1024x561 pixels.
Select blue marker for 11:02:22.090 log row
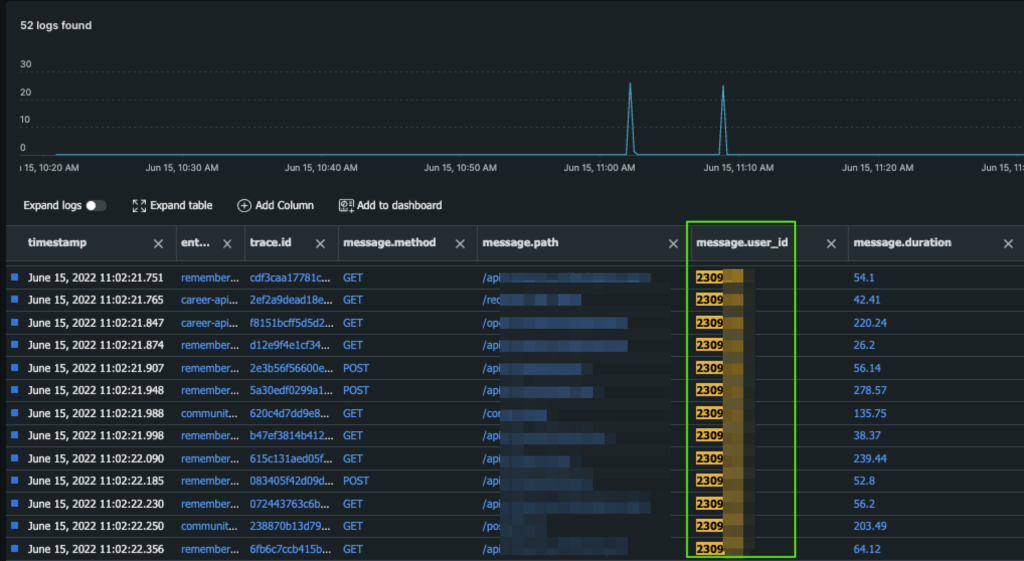[14, 458]
